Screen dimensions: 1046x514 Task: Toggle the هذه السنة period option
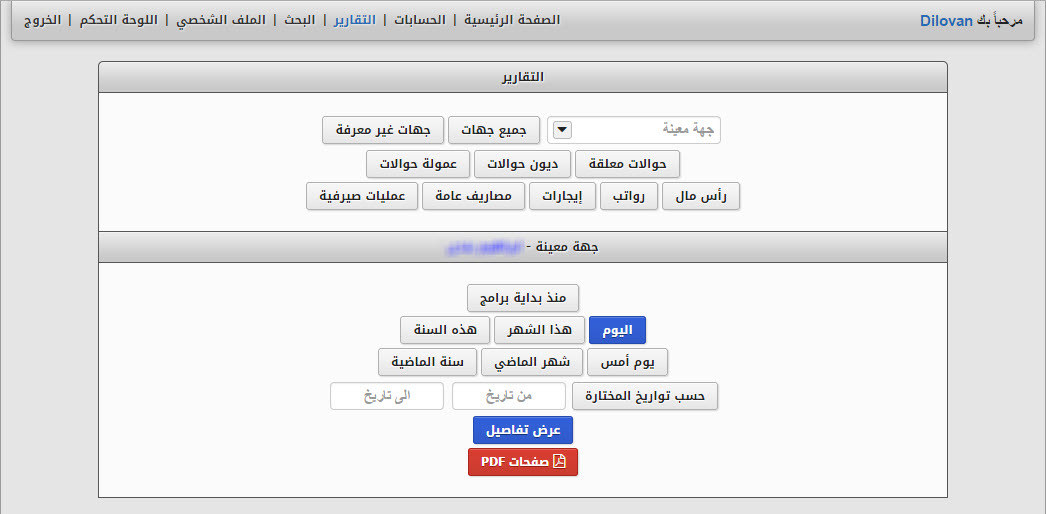[444, 330]
